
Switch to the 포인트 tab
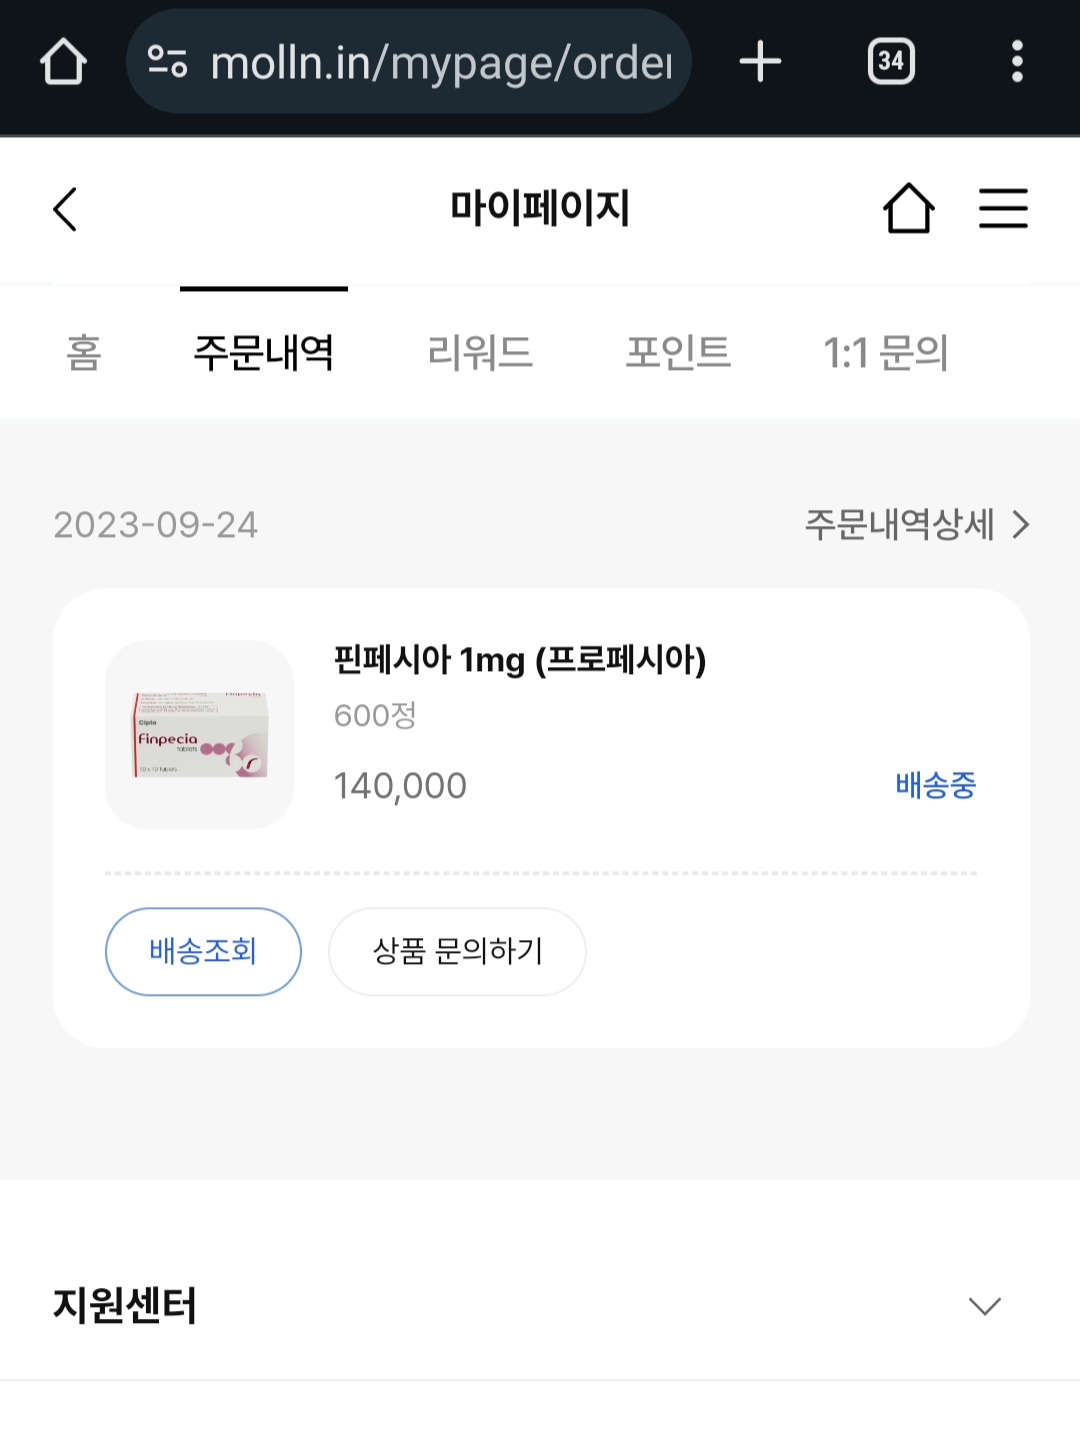point(678,353)
